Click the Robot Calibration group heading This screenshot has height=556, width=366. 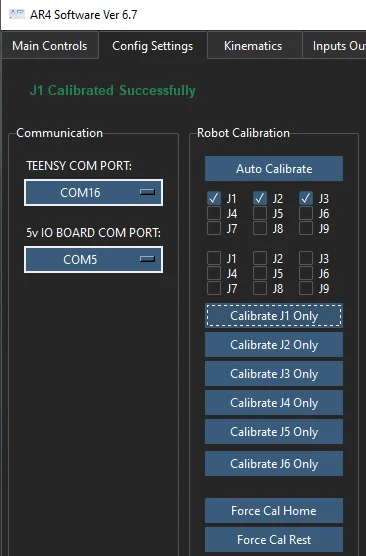[243, 133]
